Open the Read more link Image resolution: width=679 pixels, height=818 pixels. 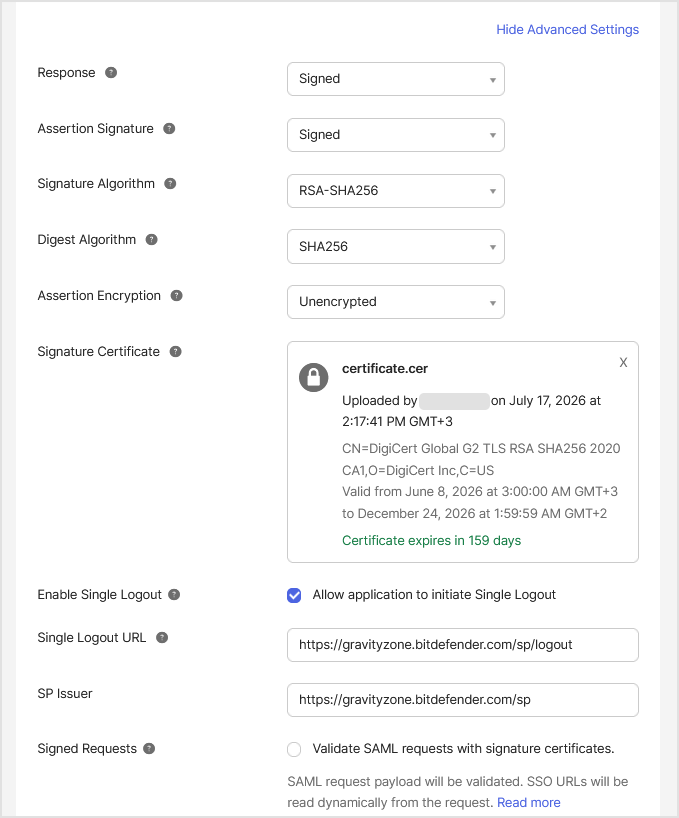[x=529, y=802]
